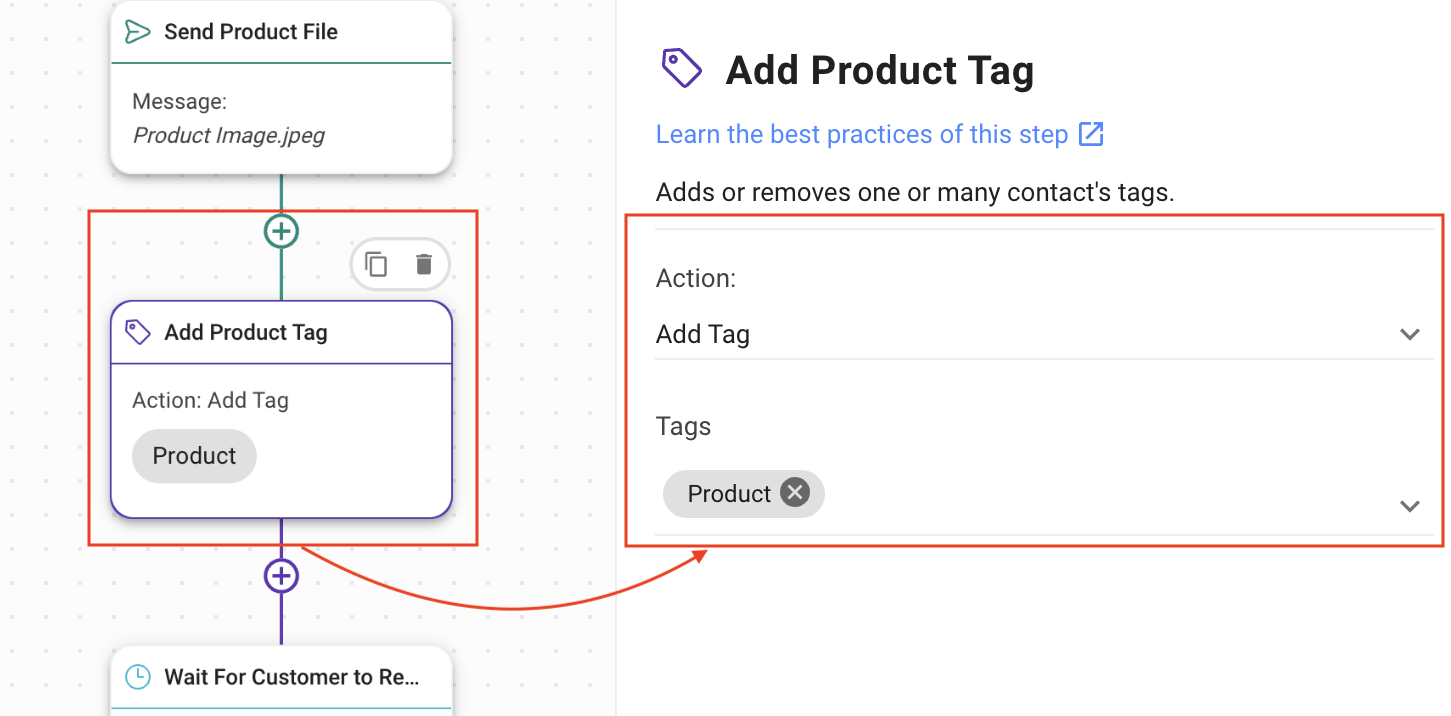
Task: Click the Add Product Tag node title
Action: tap(246, 332)
